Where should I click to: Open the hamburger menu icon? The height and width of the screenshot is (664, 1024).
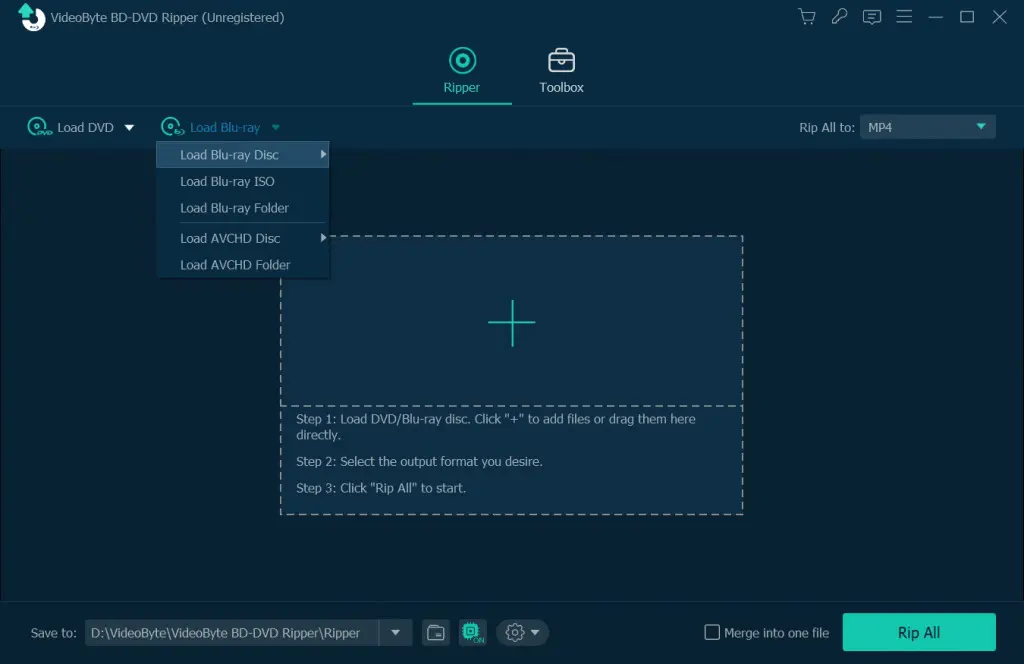pyautogui.click(x=904, y=17)
